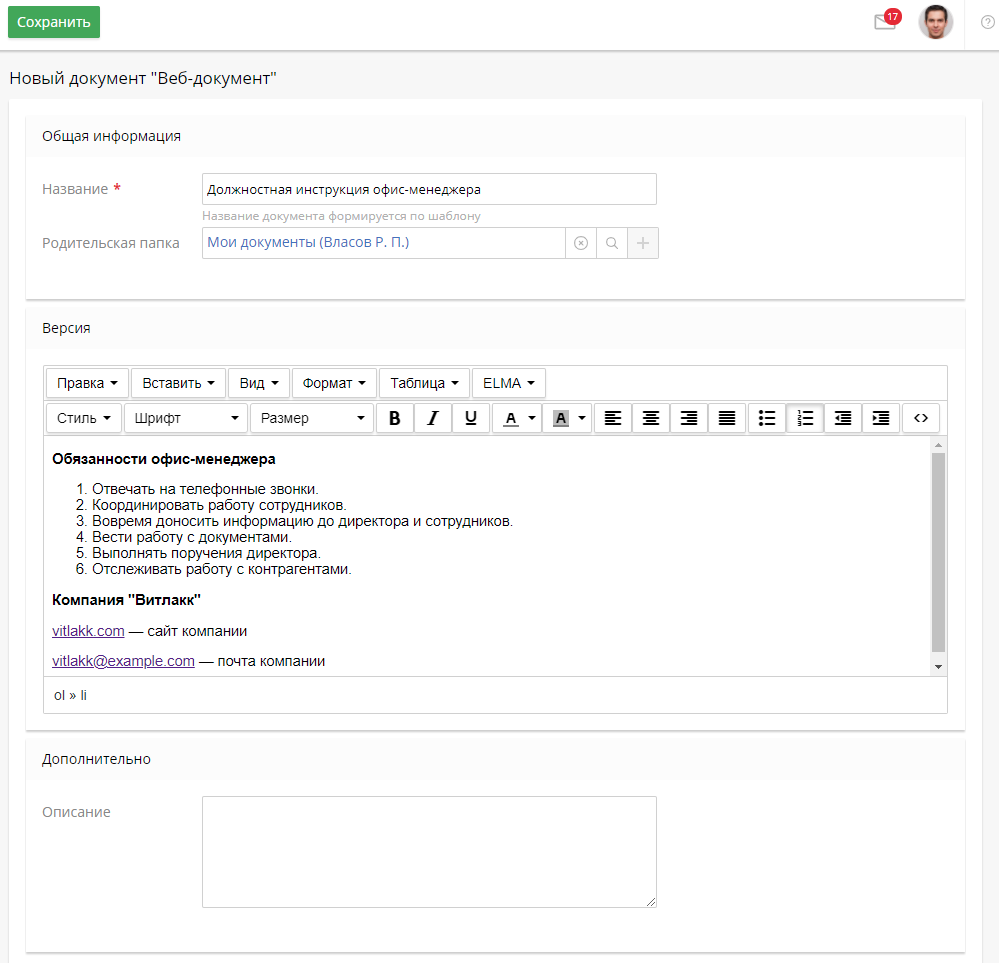Toggle bold formatting in the editor
The image size is (999, 963).
click(394, 418)
